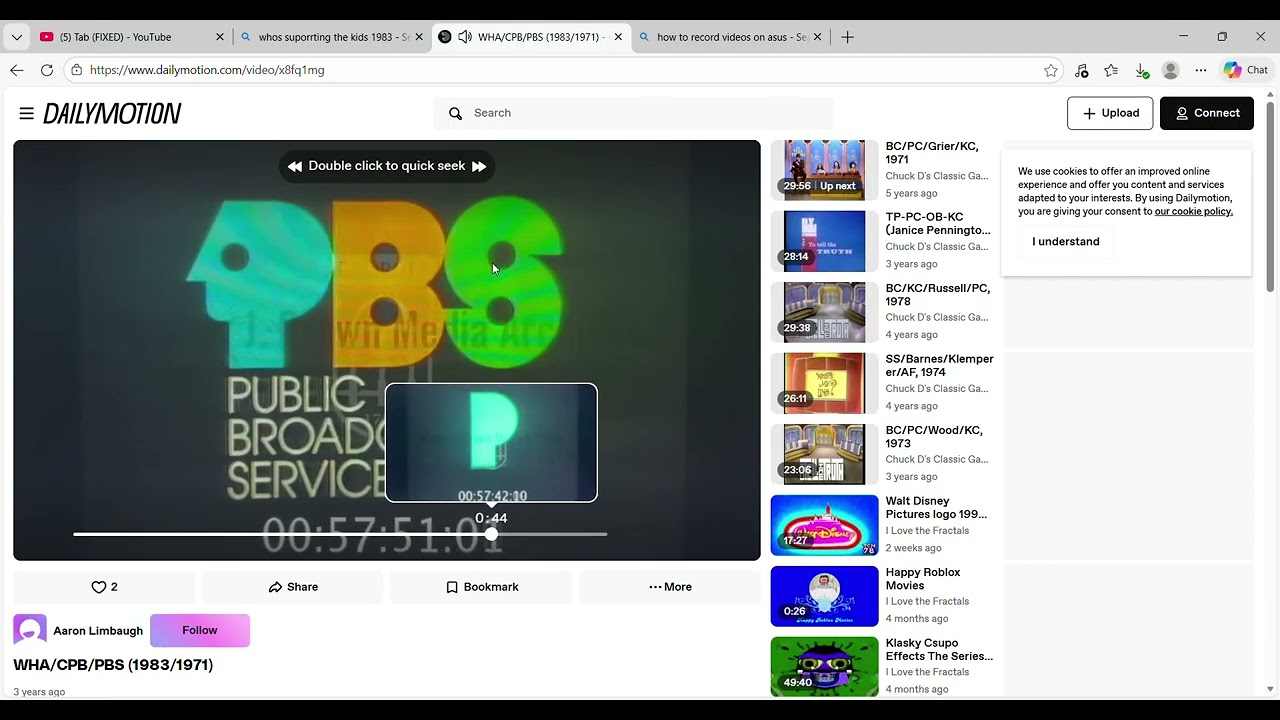
Task: Open SS/Barnes/Klemperer/AF, 1974 thumbnail
Action: tap(824, 383)
